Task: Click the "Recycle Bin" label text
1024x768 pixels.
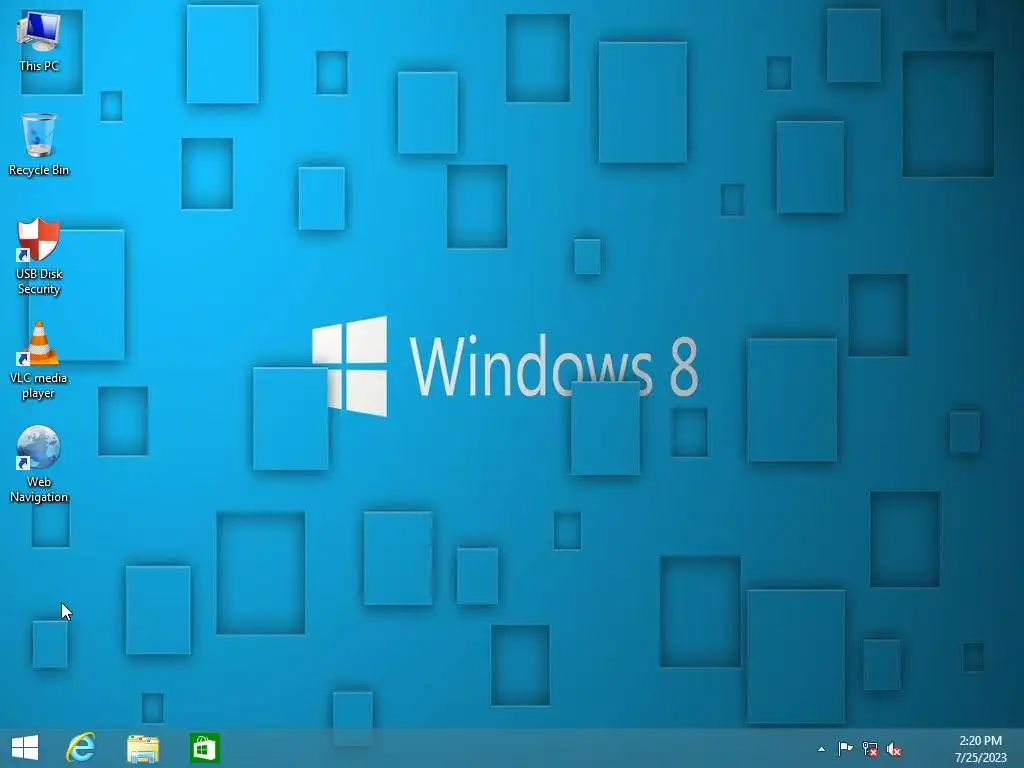Action: coord(39,170)
